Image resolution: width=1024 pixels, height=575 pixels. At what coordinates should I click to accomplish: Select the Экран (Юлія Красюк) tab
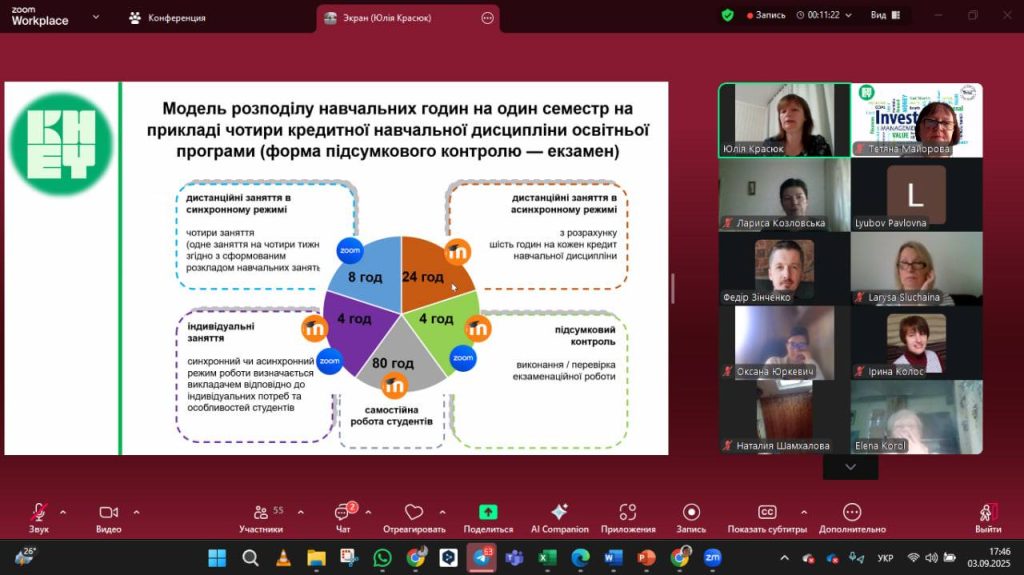395,18
